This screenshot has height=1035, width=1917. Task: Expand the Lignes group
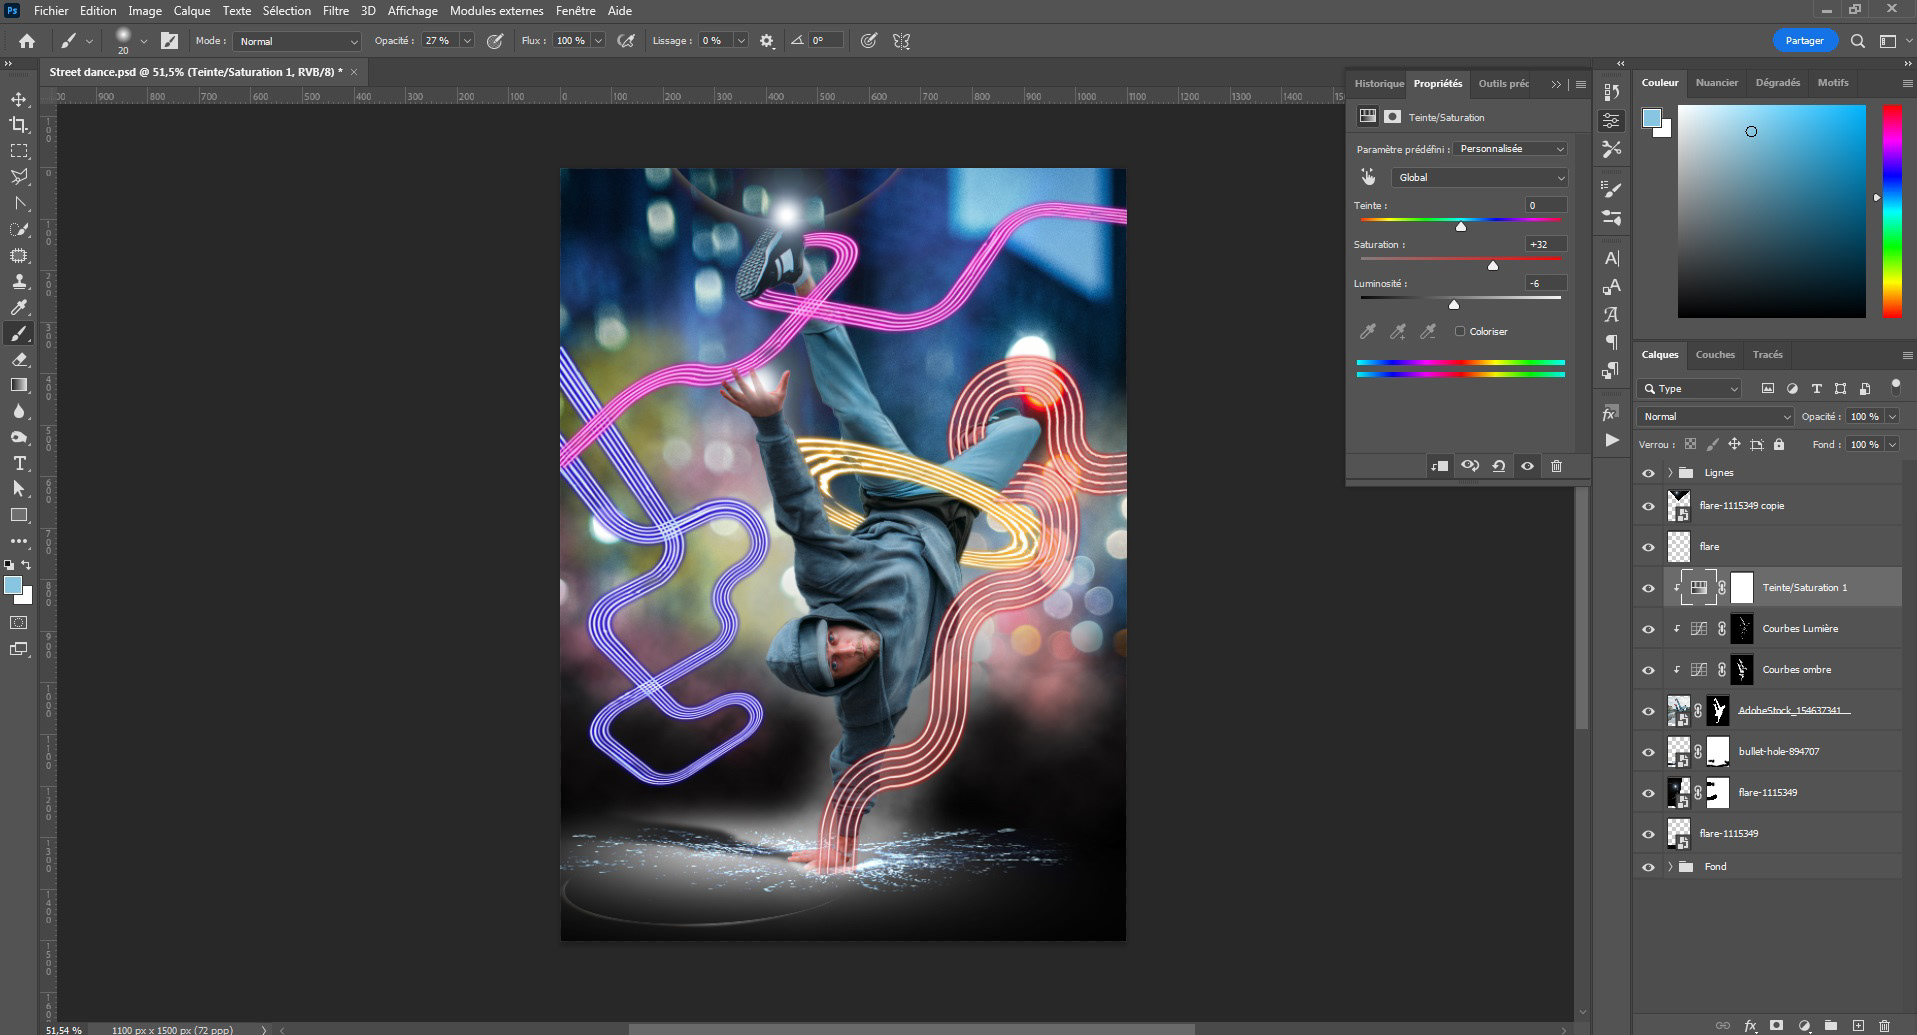tap(1670, 473)
